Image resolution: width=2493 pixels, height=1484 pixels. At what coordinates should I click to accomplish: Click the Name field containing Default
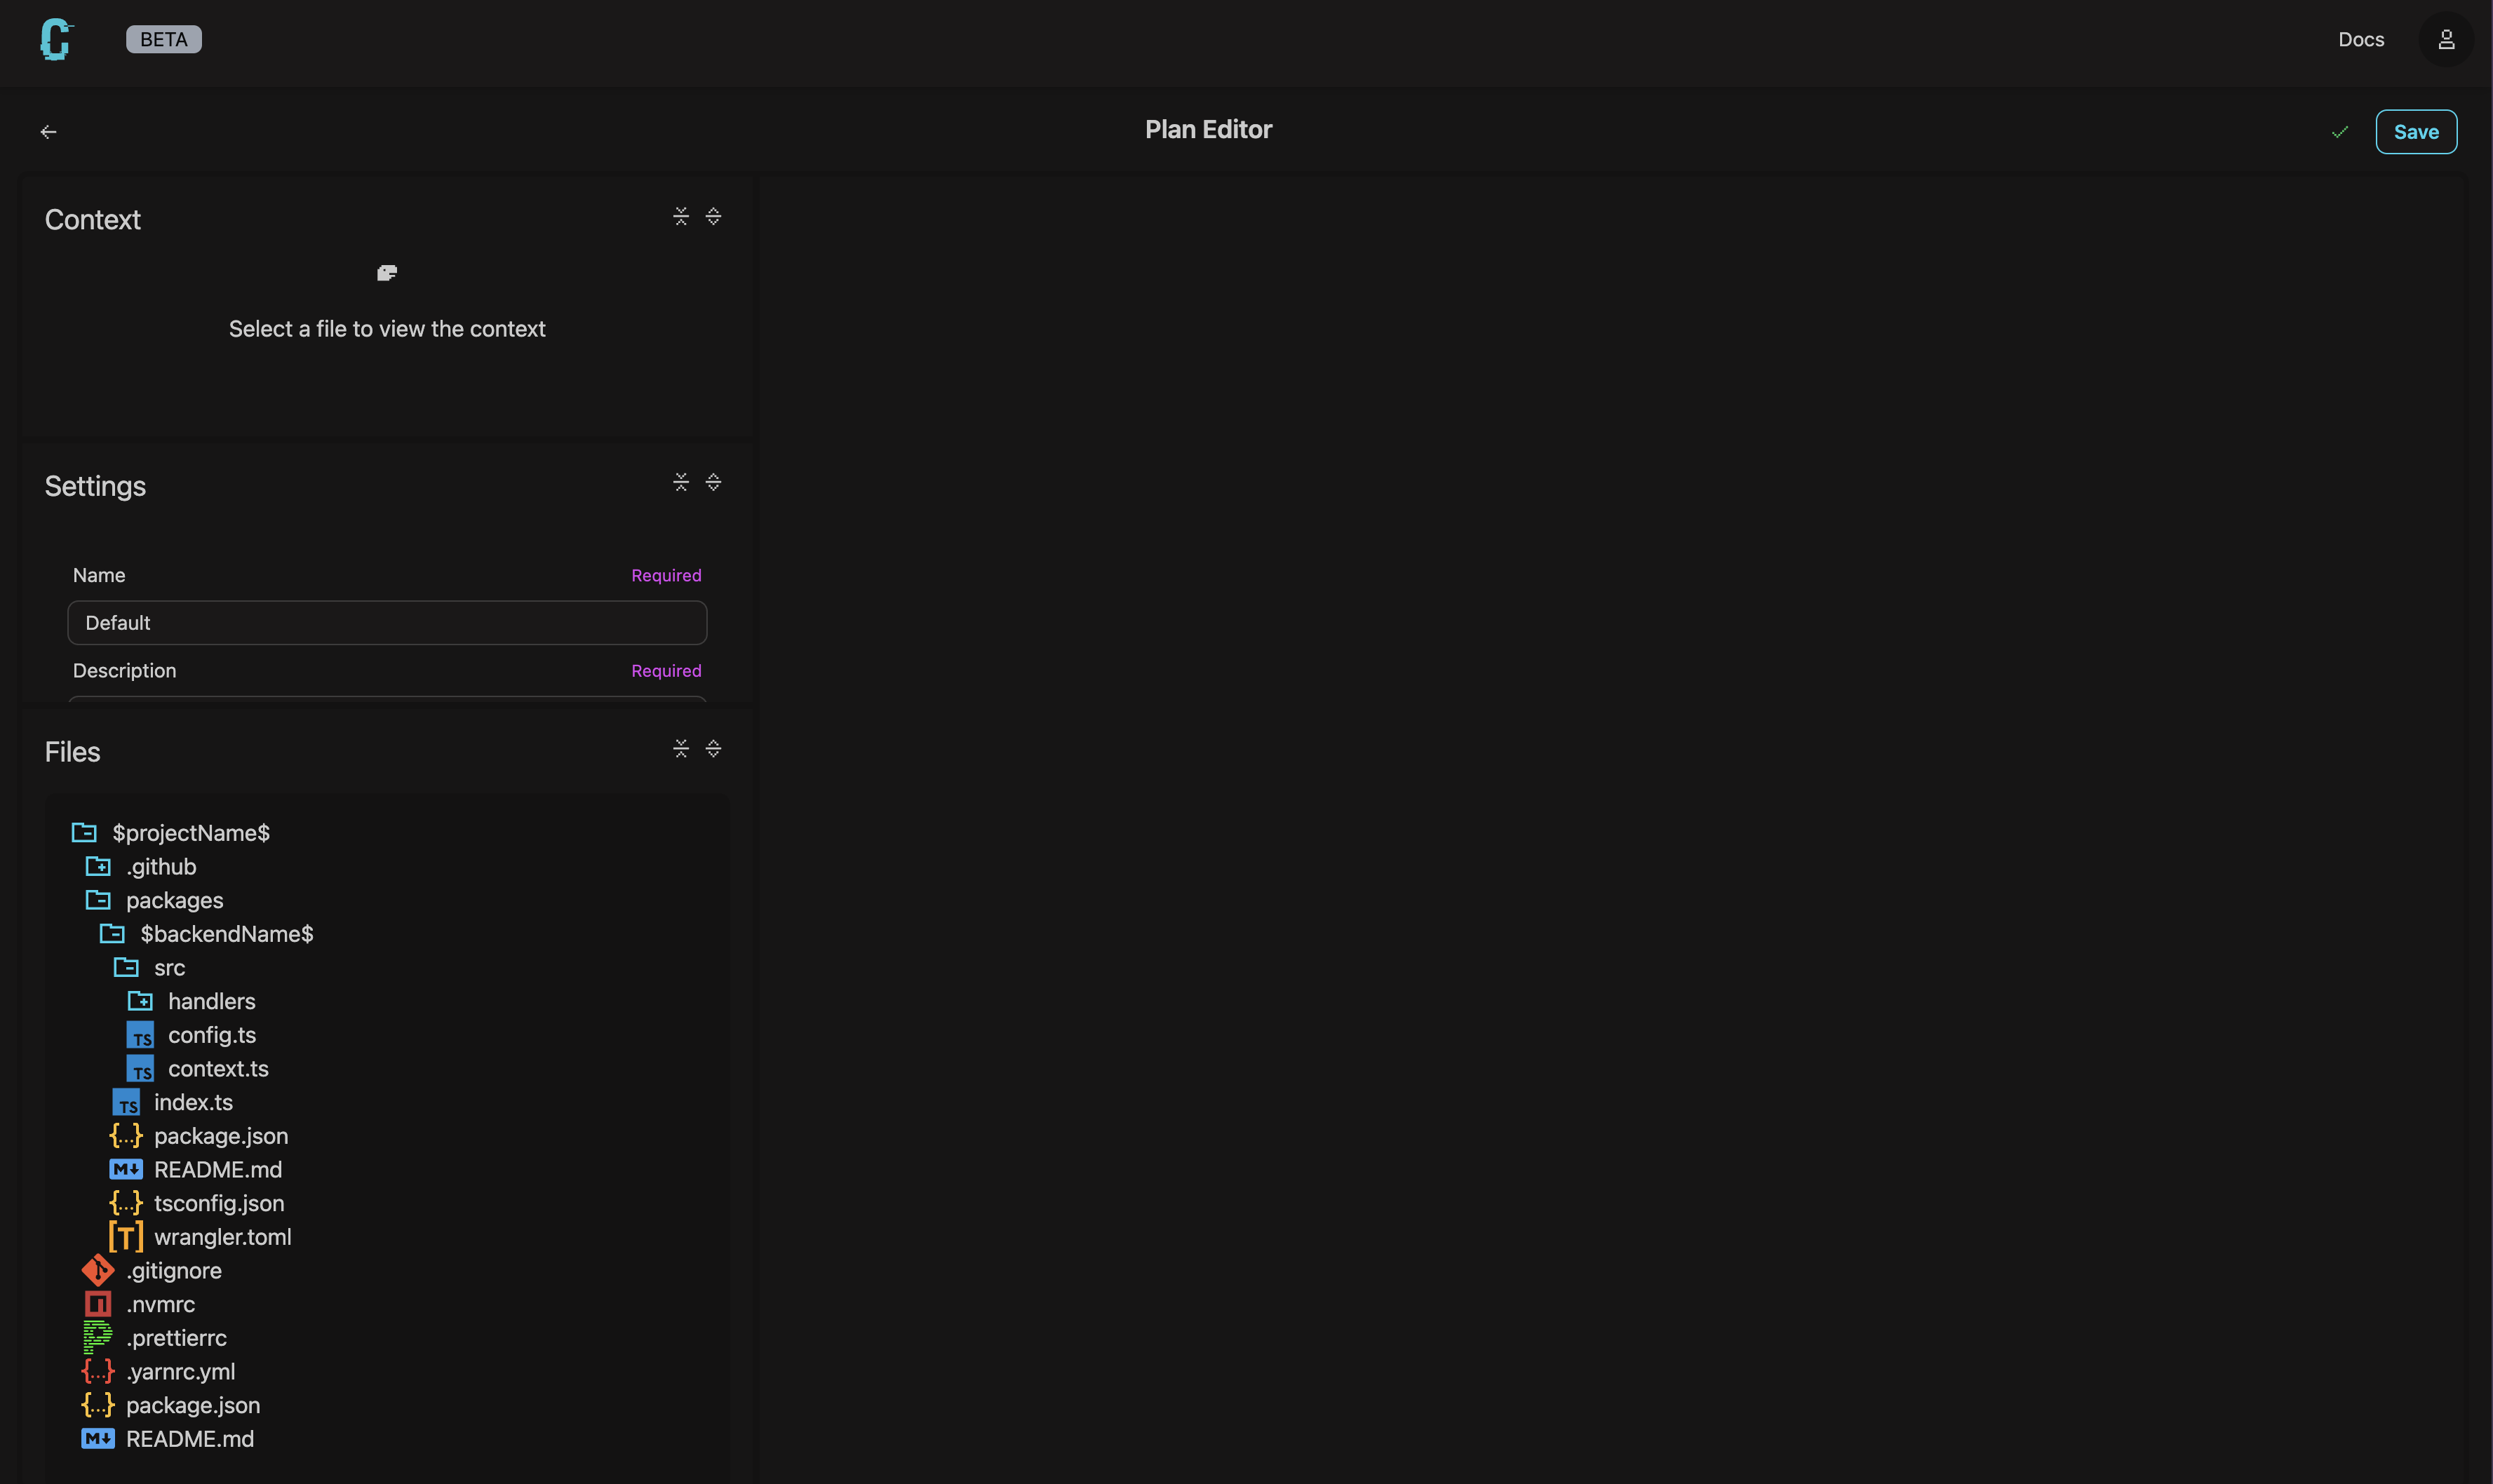[x=387, y=622]
